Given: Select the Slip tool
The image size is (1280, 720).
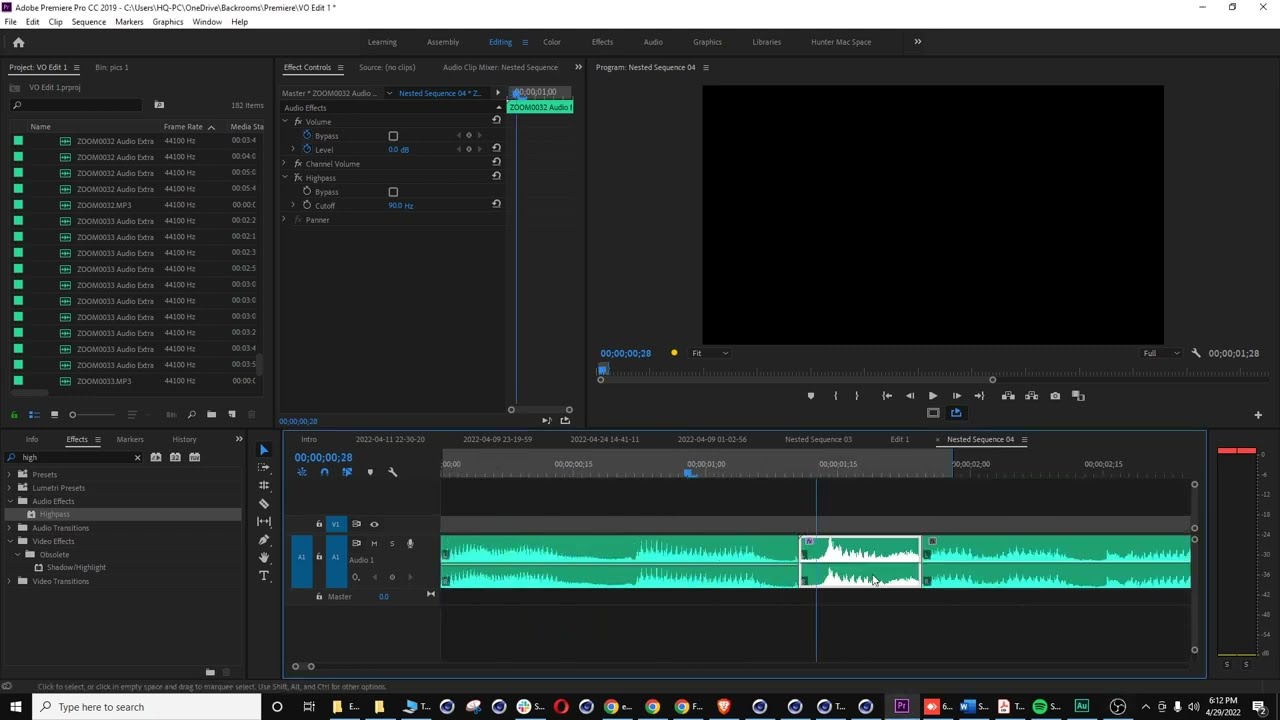Looking at the screenshot, I should coord(264,522).
